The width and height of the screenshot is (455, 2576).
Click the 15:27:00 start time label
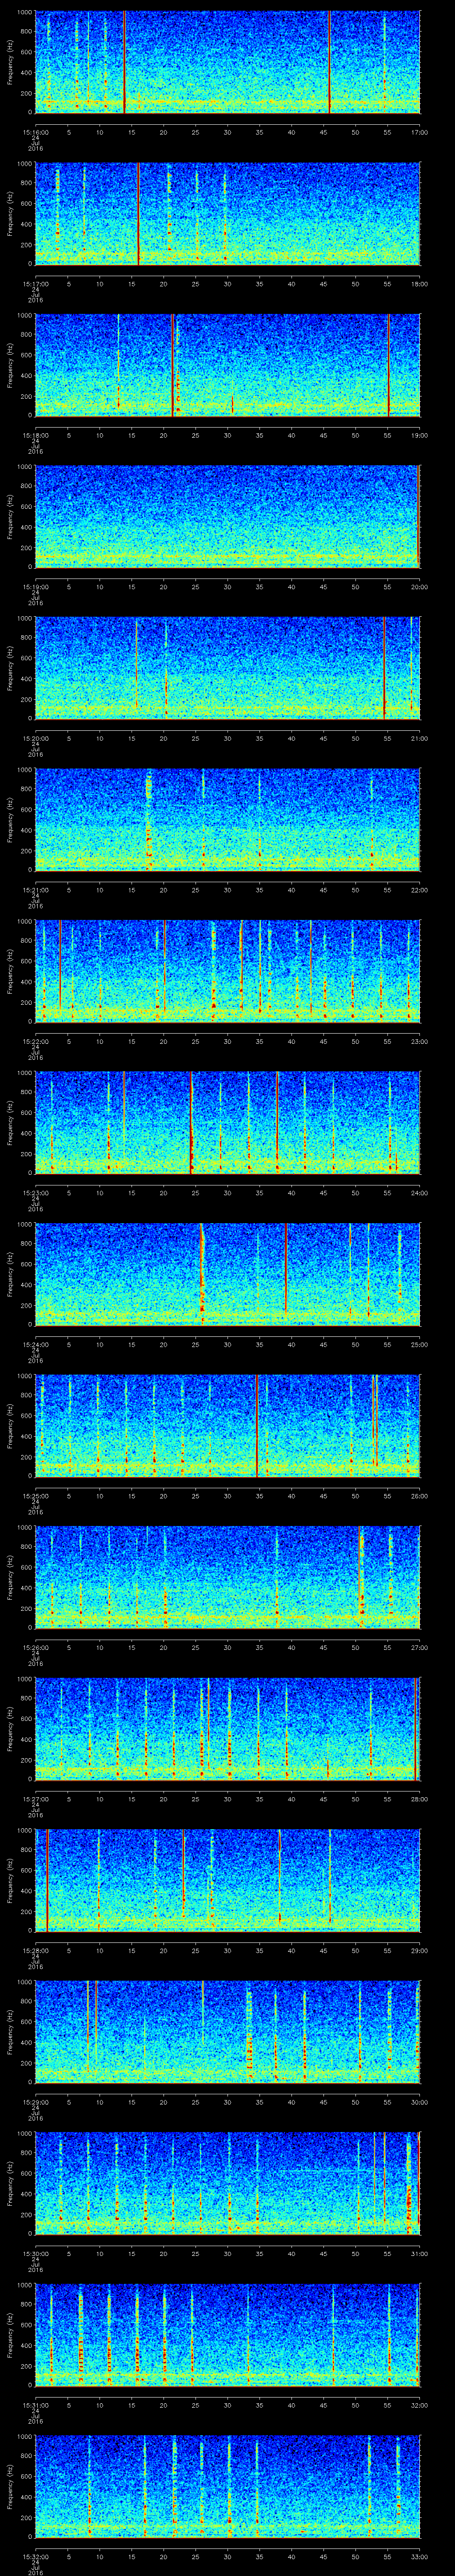click(x=36, y=1799)
